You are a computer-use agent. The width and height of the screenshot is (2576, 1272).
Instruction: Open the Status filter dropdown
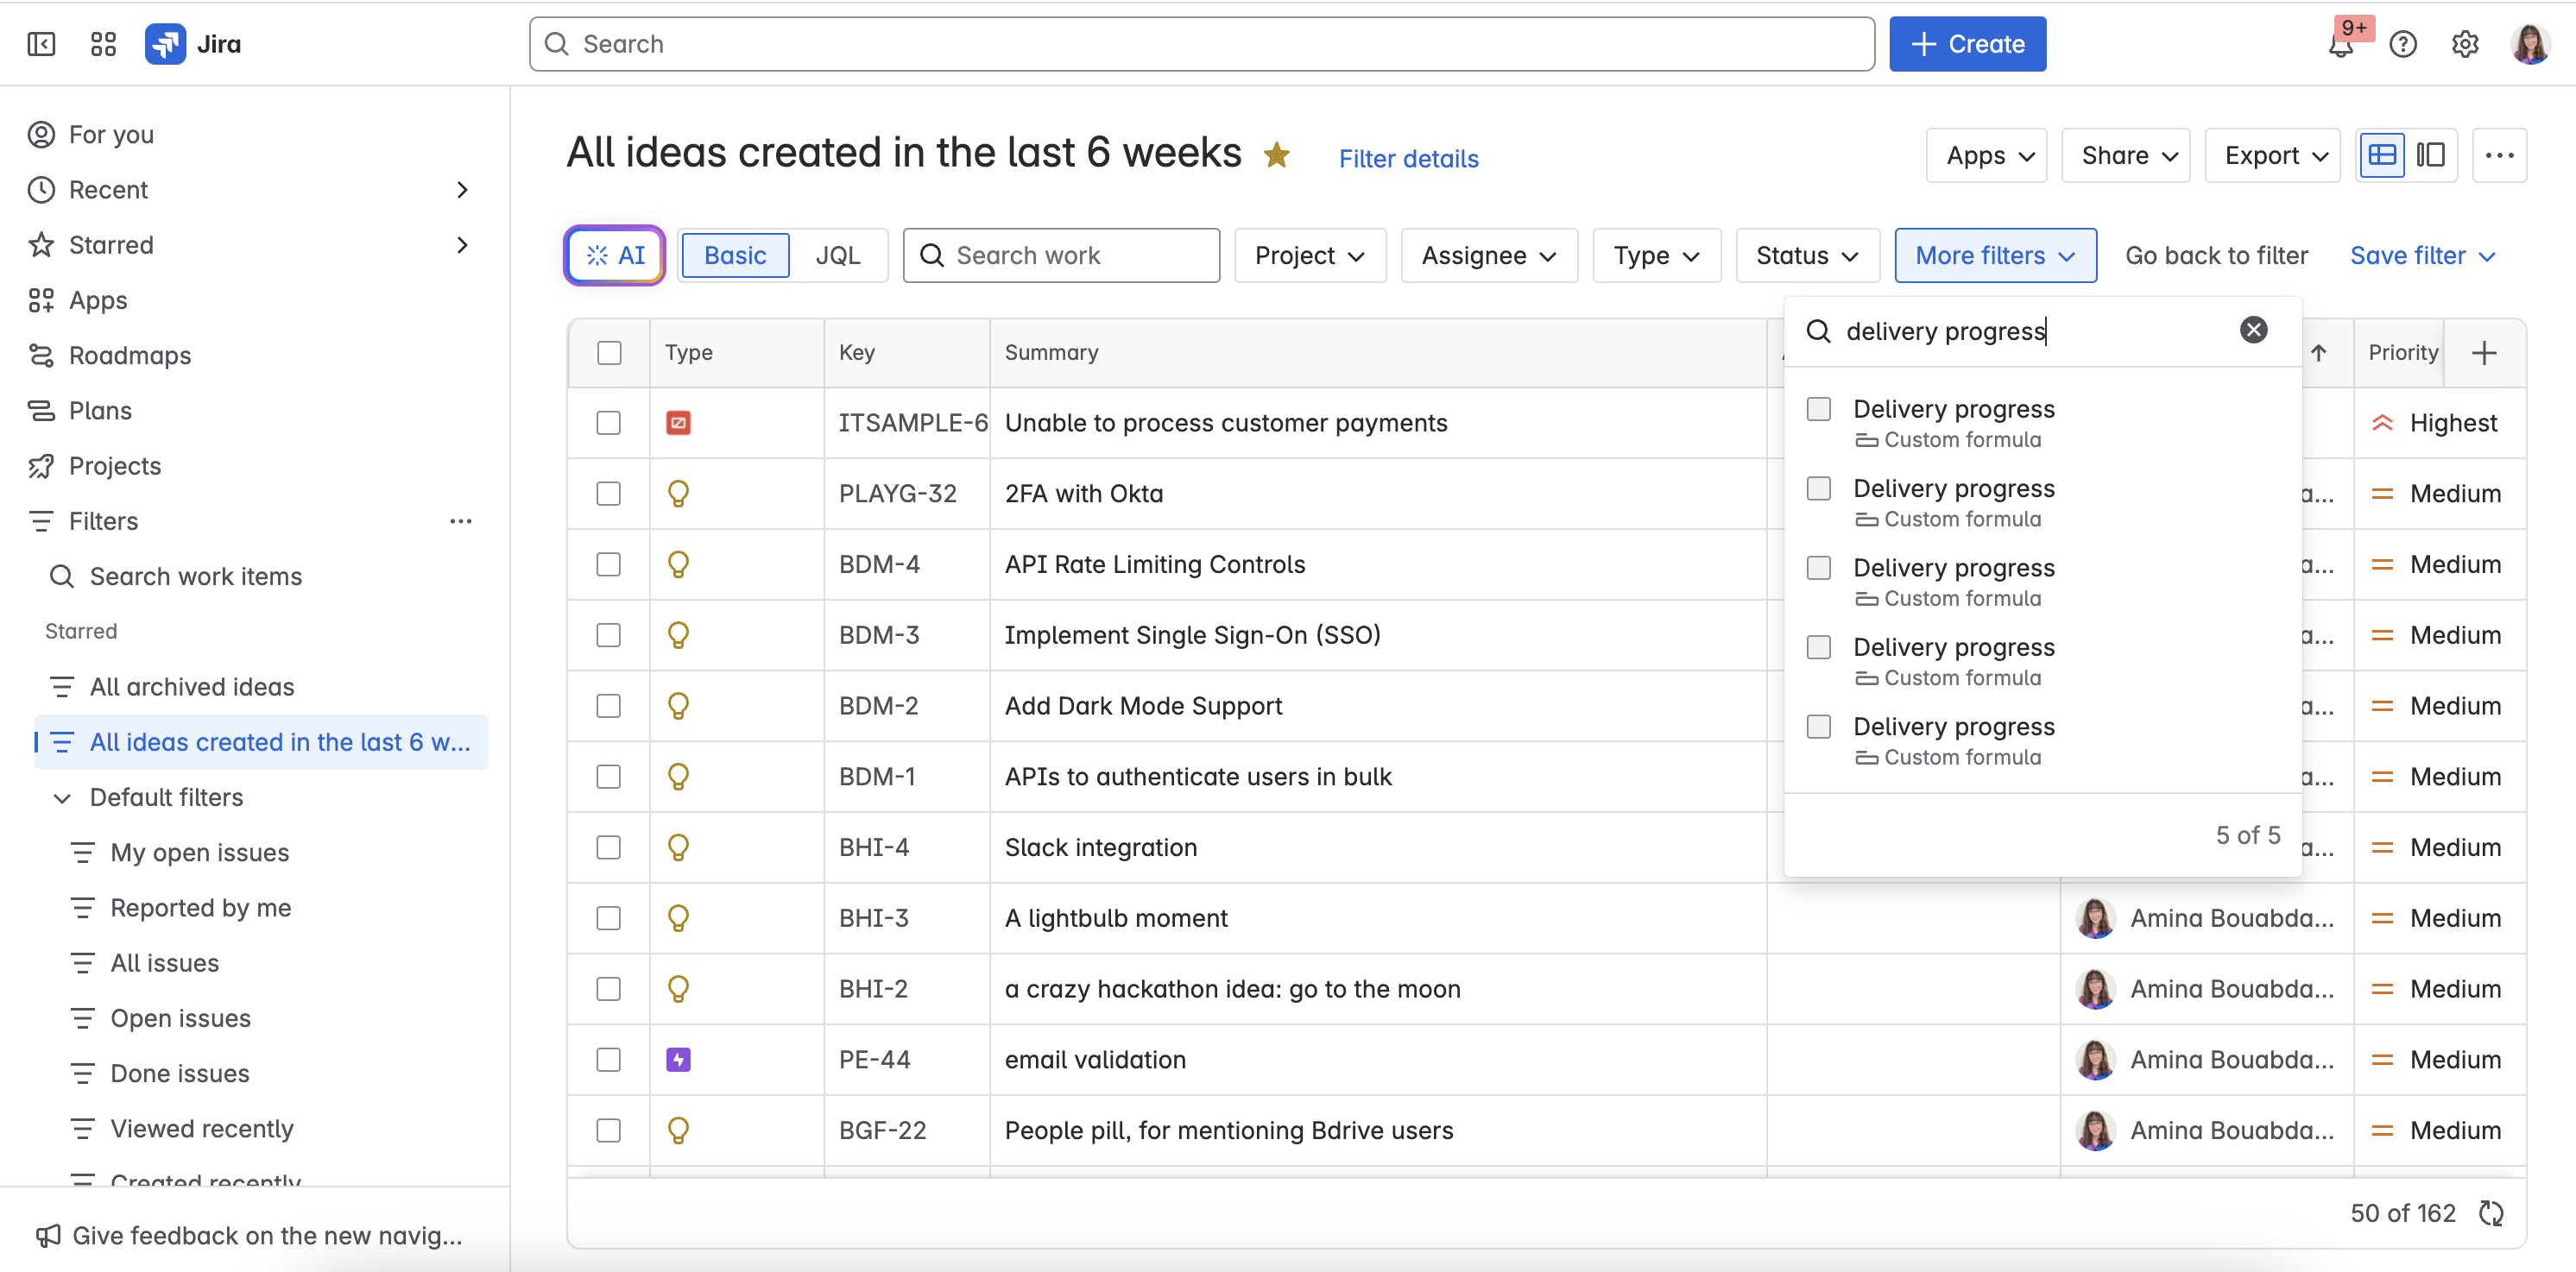coord(1806,255)
